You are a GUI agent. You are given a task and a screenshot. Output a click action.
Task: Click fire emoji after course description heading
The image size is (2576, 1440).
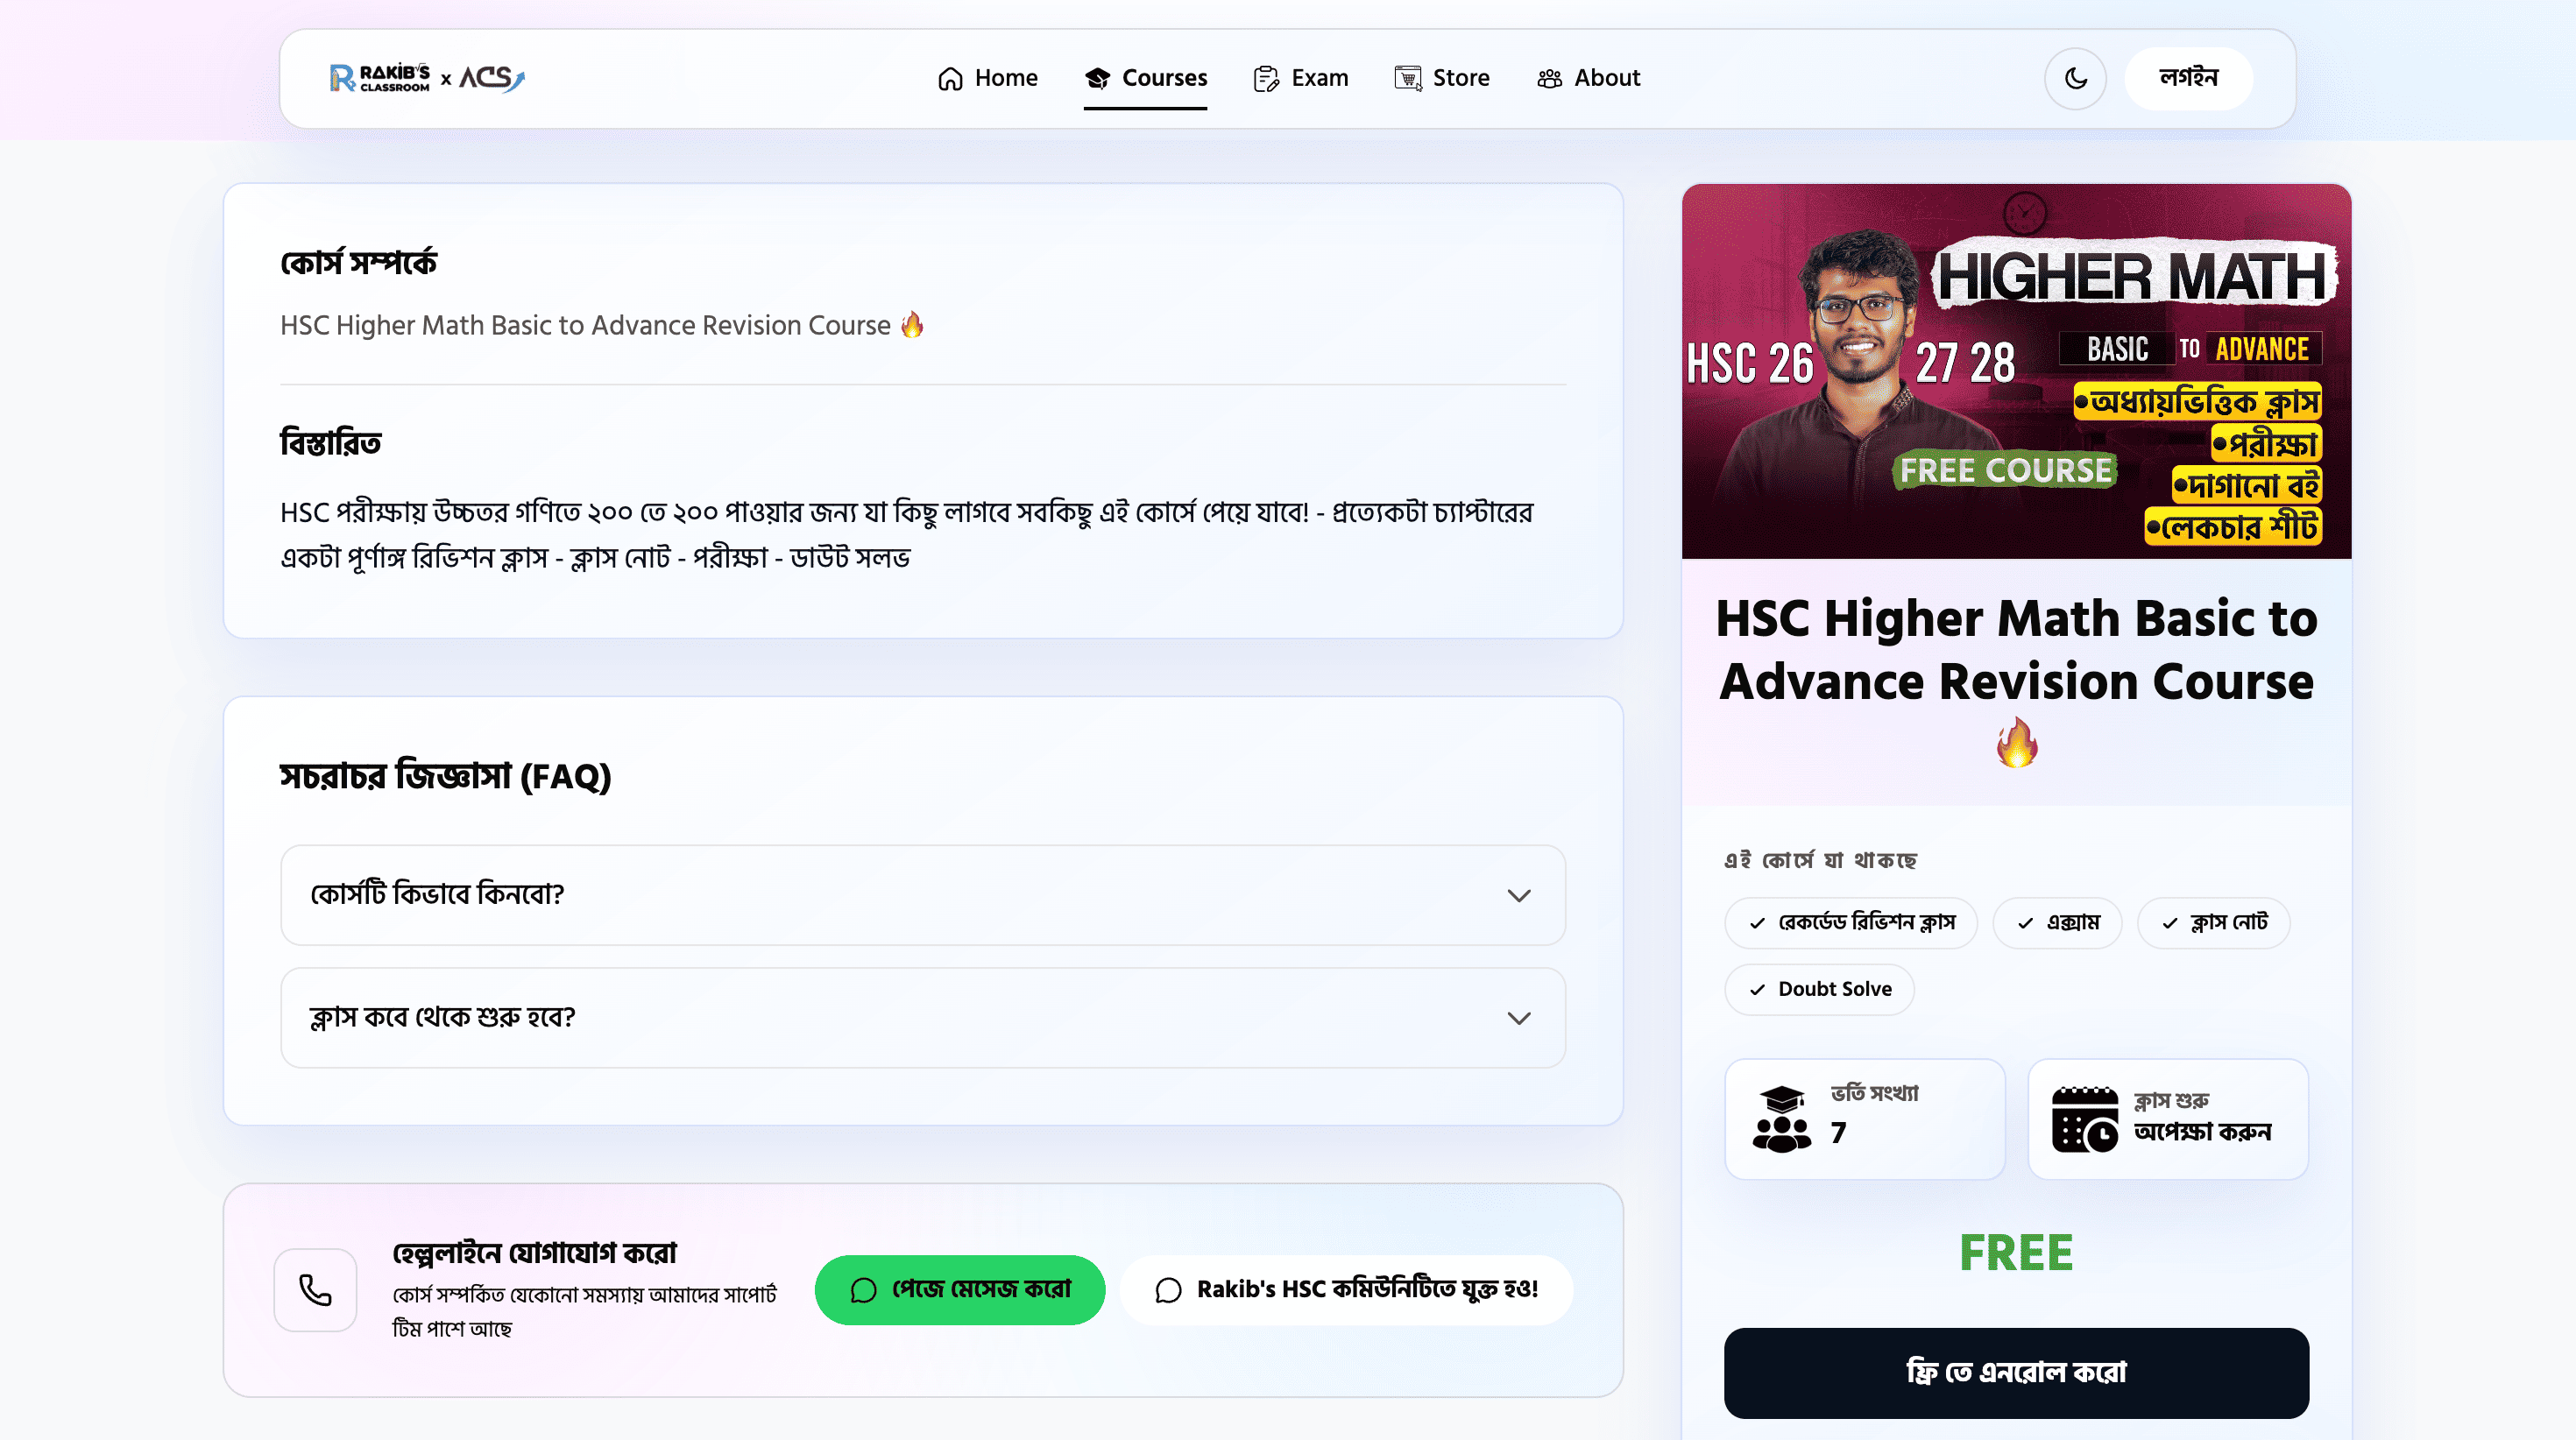coord(912,325)
